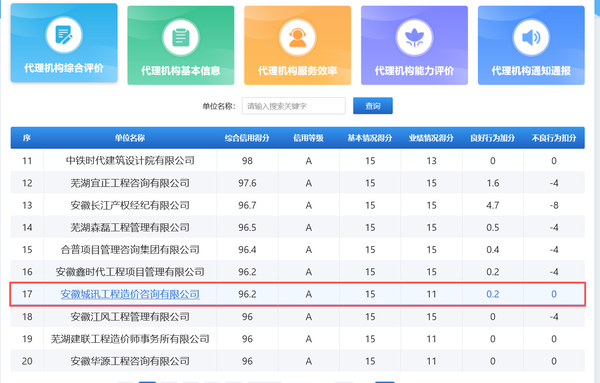Select 安徽鑫时代工程项目管理有限公司 row name
The width and height of the screenshot is (600, 383).
coord(130,272)
